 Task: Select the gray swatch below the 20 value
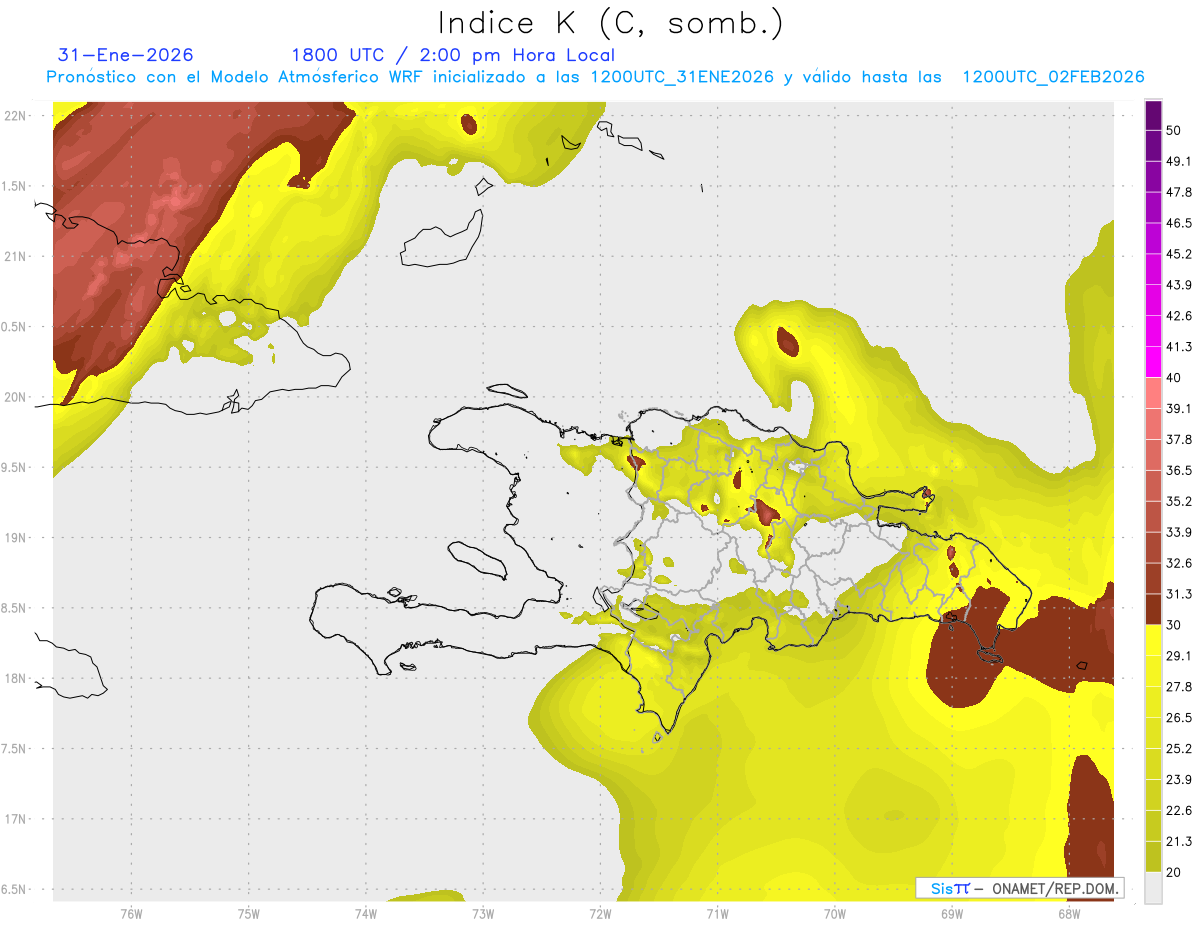1153,887
